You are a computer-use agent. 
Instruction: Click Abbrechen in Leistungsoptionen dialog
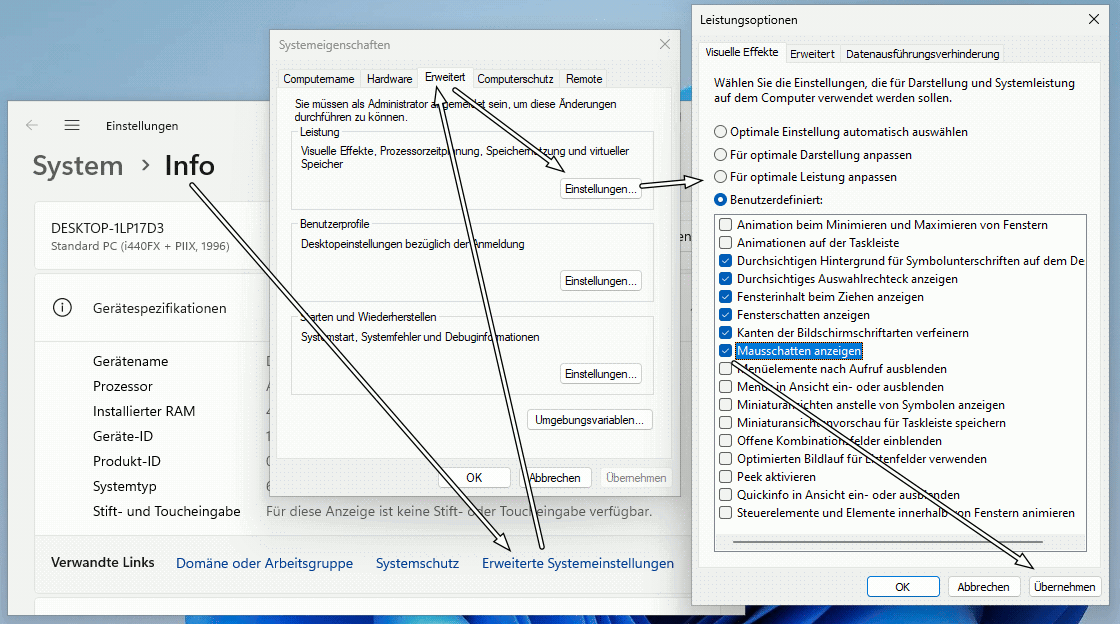(x=984, y=586)
